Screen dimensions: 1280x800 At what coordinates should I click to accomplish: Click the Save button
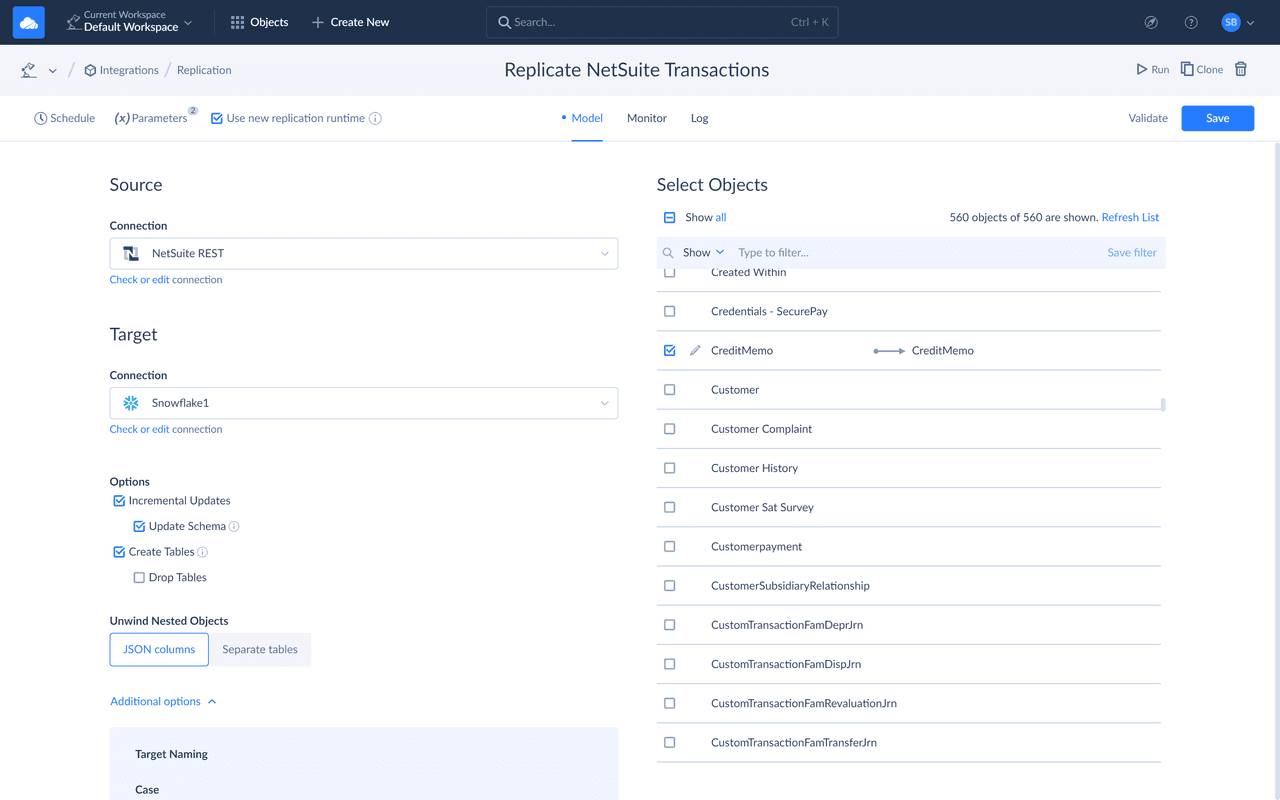pos(1218,118)
